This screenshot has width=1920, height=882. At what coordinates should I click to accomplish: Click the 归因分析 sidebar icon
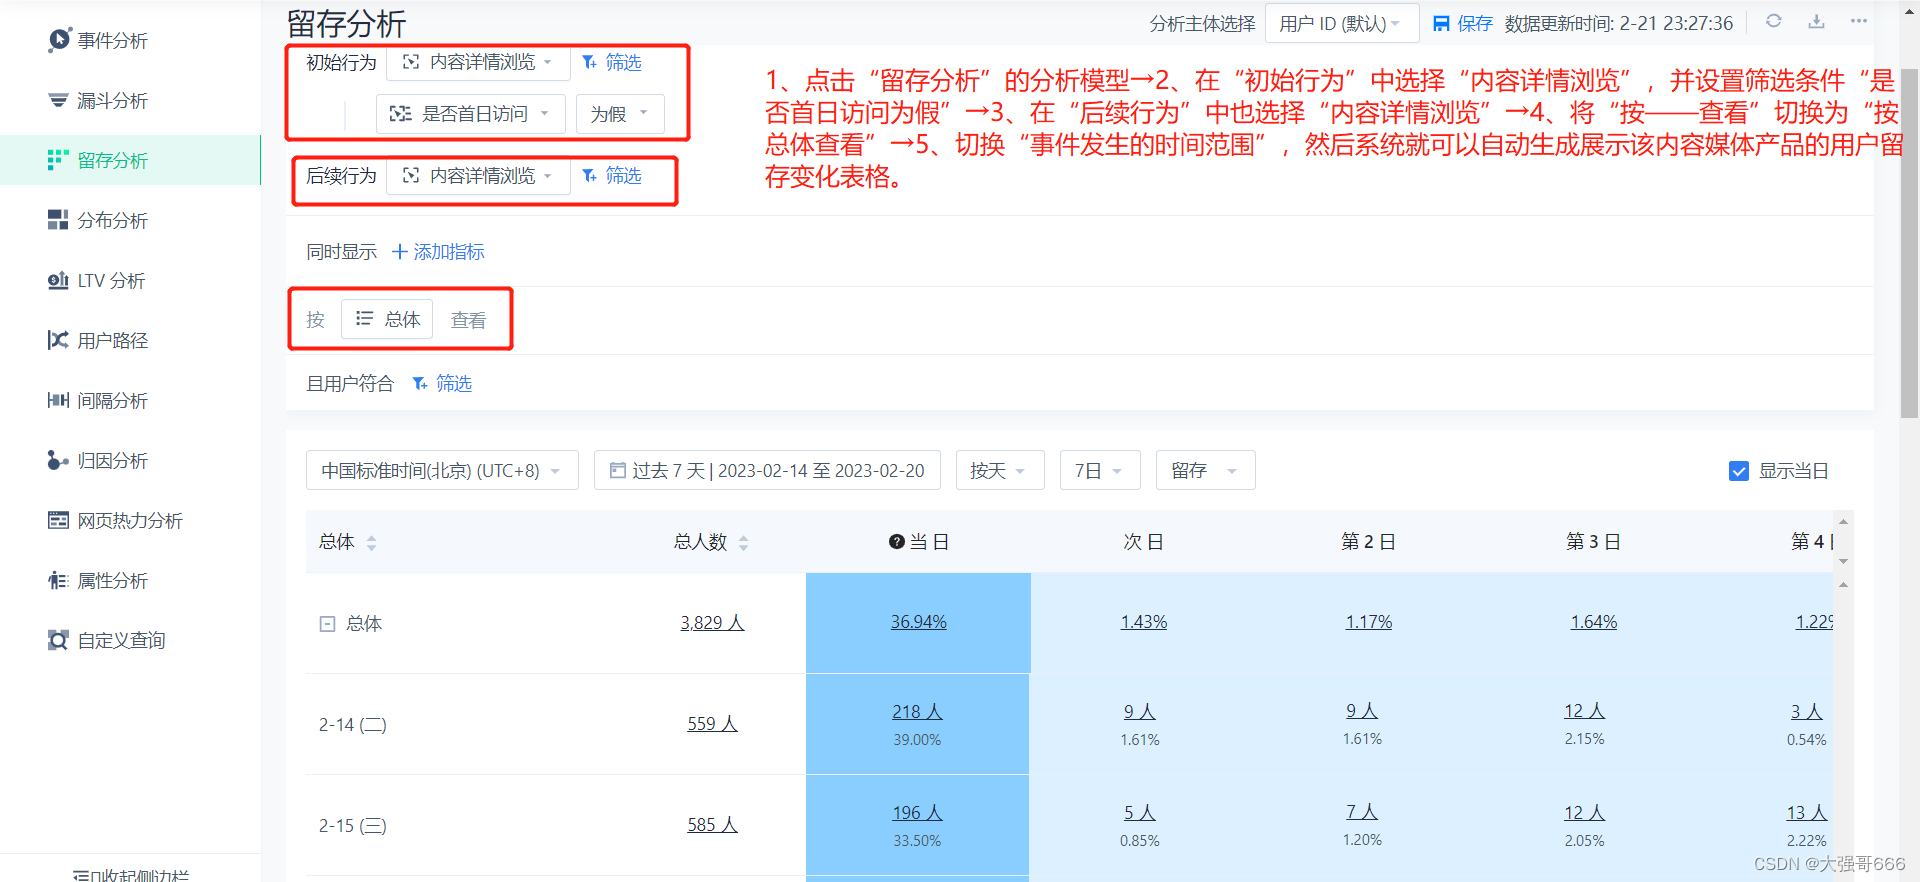tap(58, 460)
